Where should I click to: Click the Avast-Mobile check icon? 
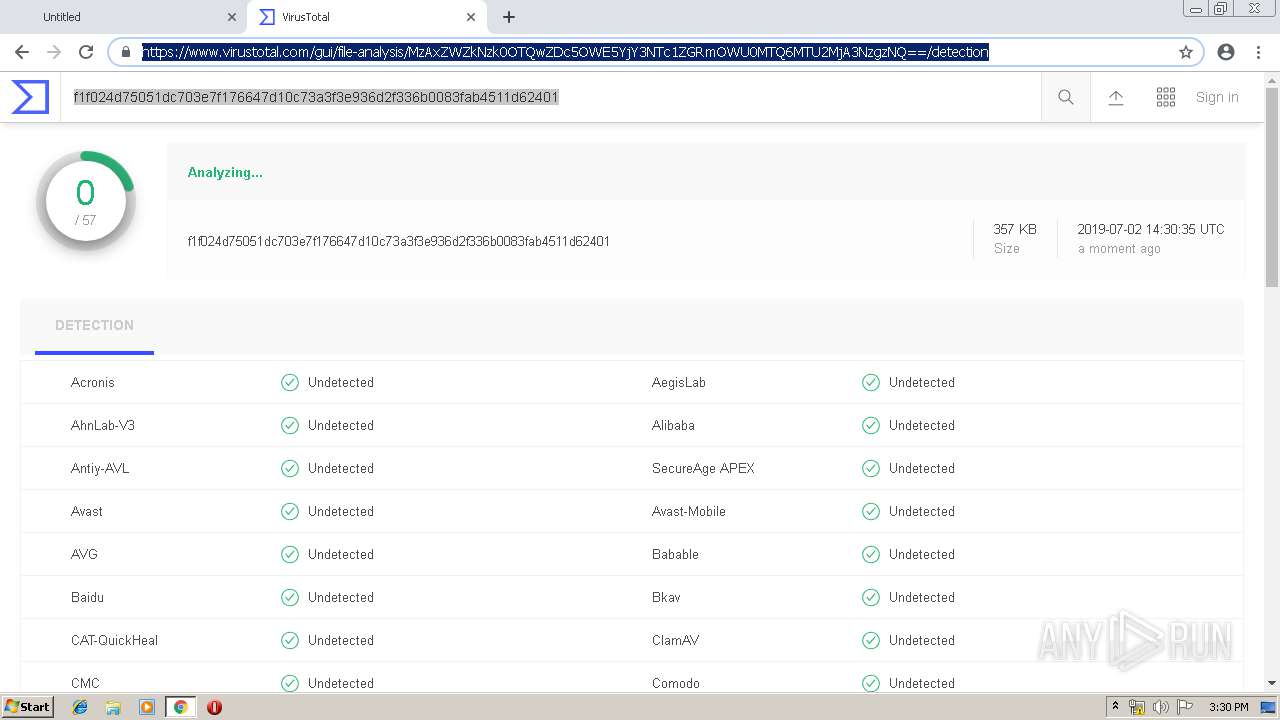pos(871,511)
